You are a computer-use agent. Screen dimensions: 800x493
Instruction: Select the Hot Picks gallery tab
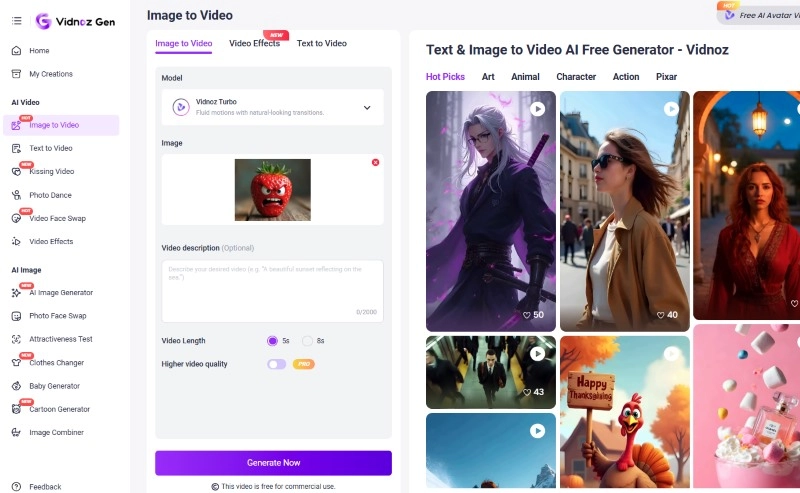click(445, 77)
